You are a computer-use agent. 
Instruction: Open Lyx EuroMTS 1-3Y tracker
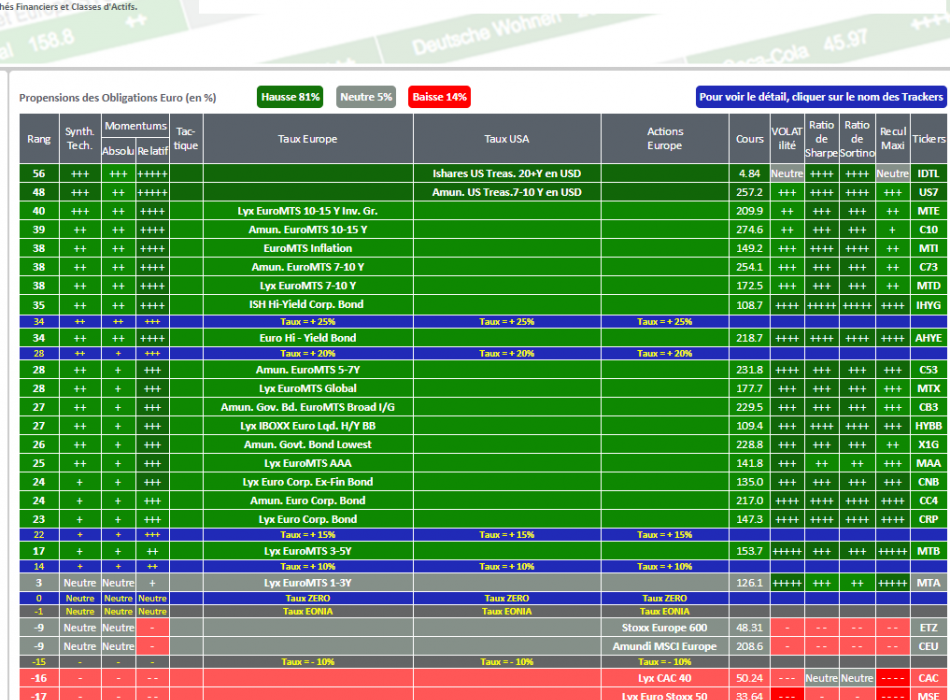307,583
